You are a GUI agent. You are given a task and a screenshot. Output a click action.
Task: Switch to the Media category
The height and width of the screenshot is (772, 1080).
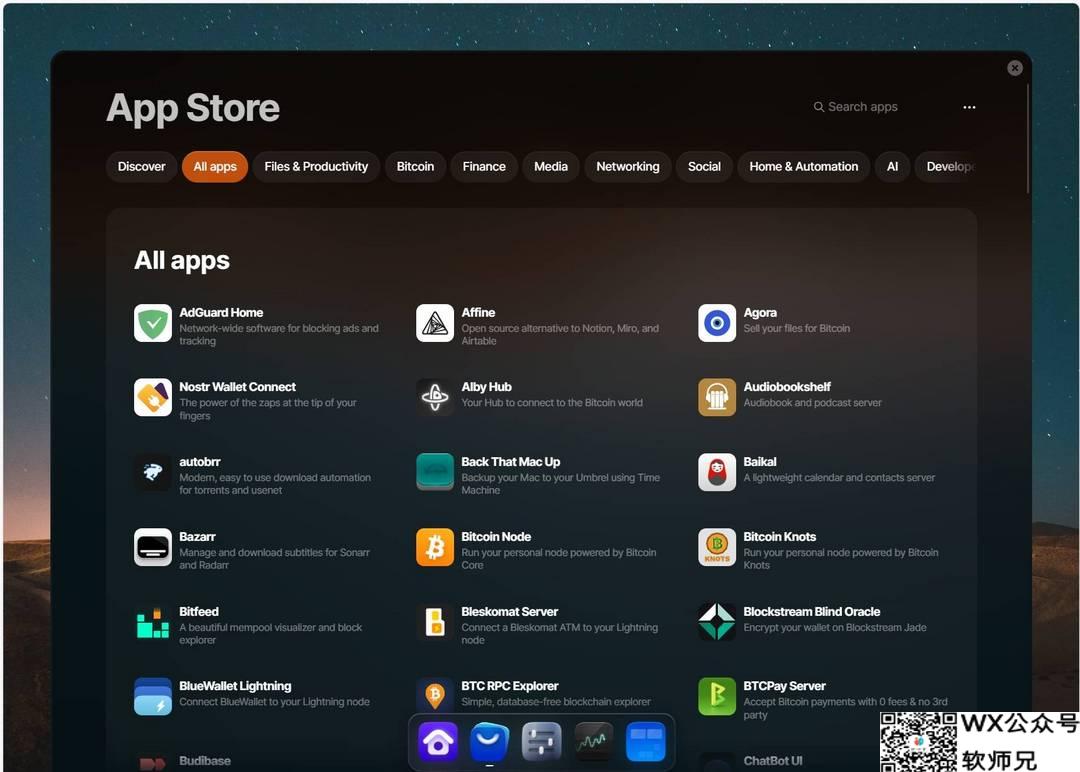coord(551,167)
